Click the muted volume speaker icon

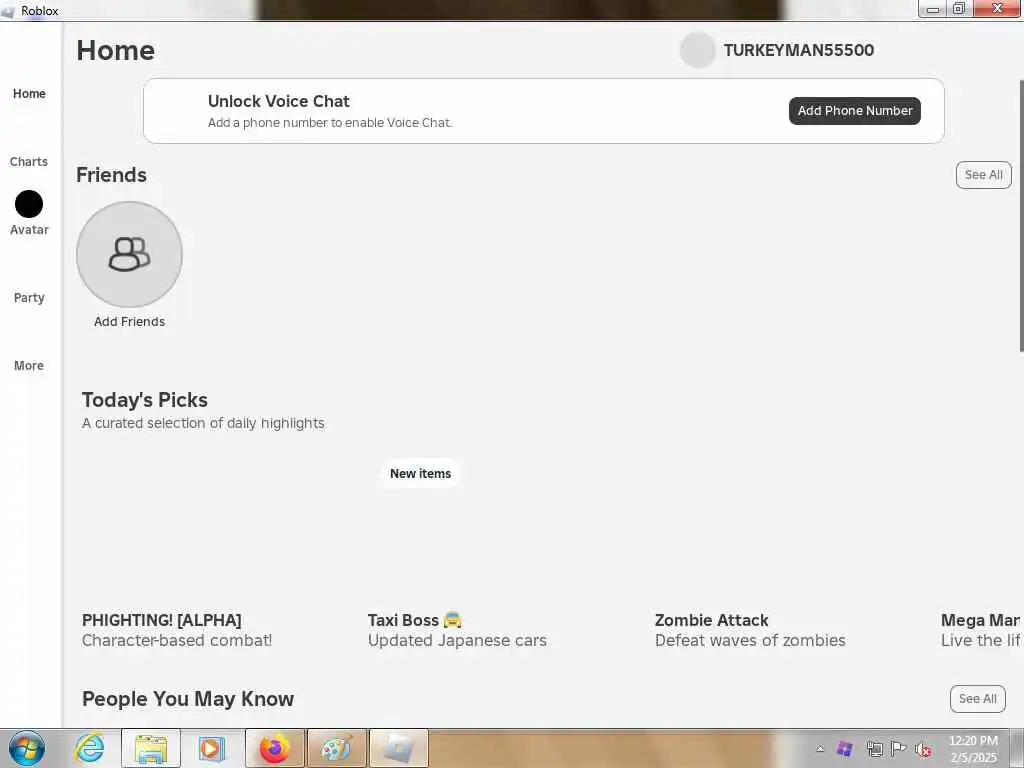point(923,750)
